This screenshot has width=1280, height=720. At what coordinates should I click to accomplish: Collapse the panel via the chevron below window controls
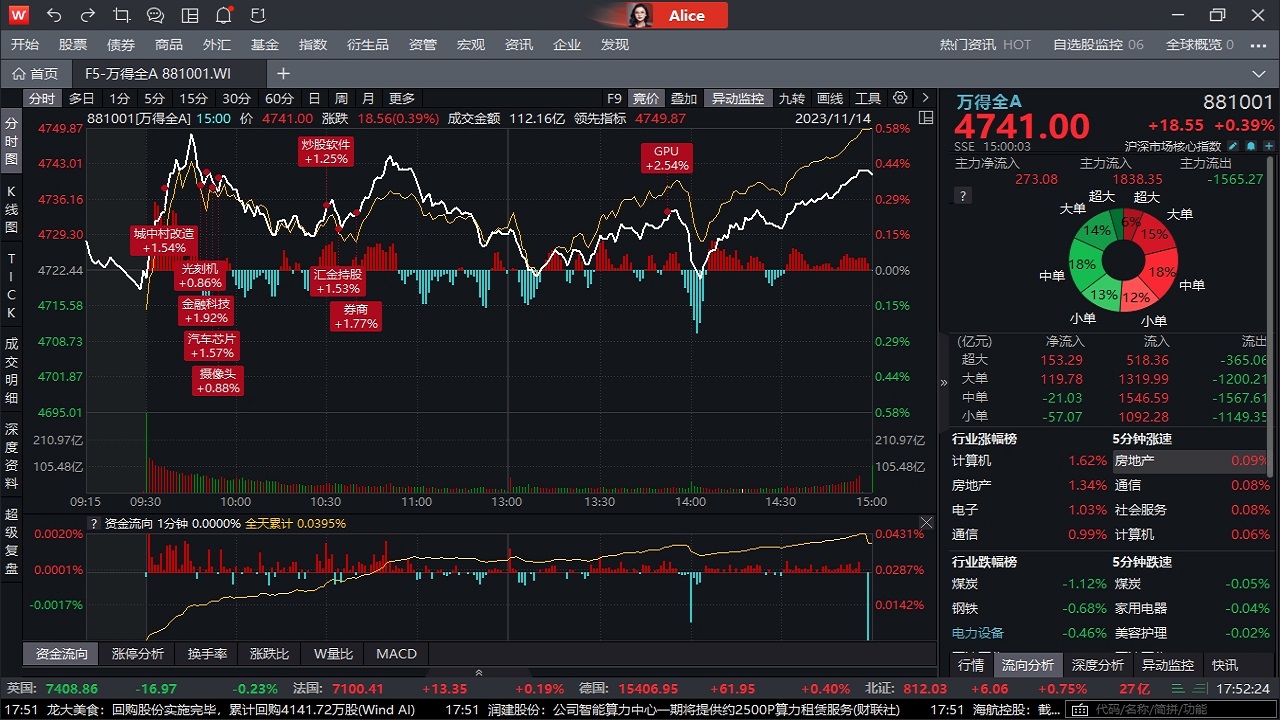pyautogui.click(x=1259, y=73)
